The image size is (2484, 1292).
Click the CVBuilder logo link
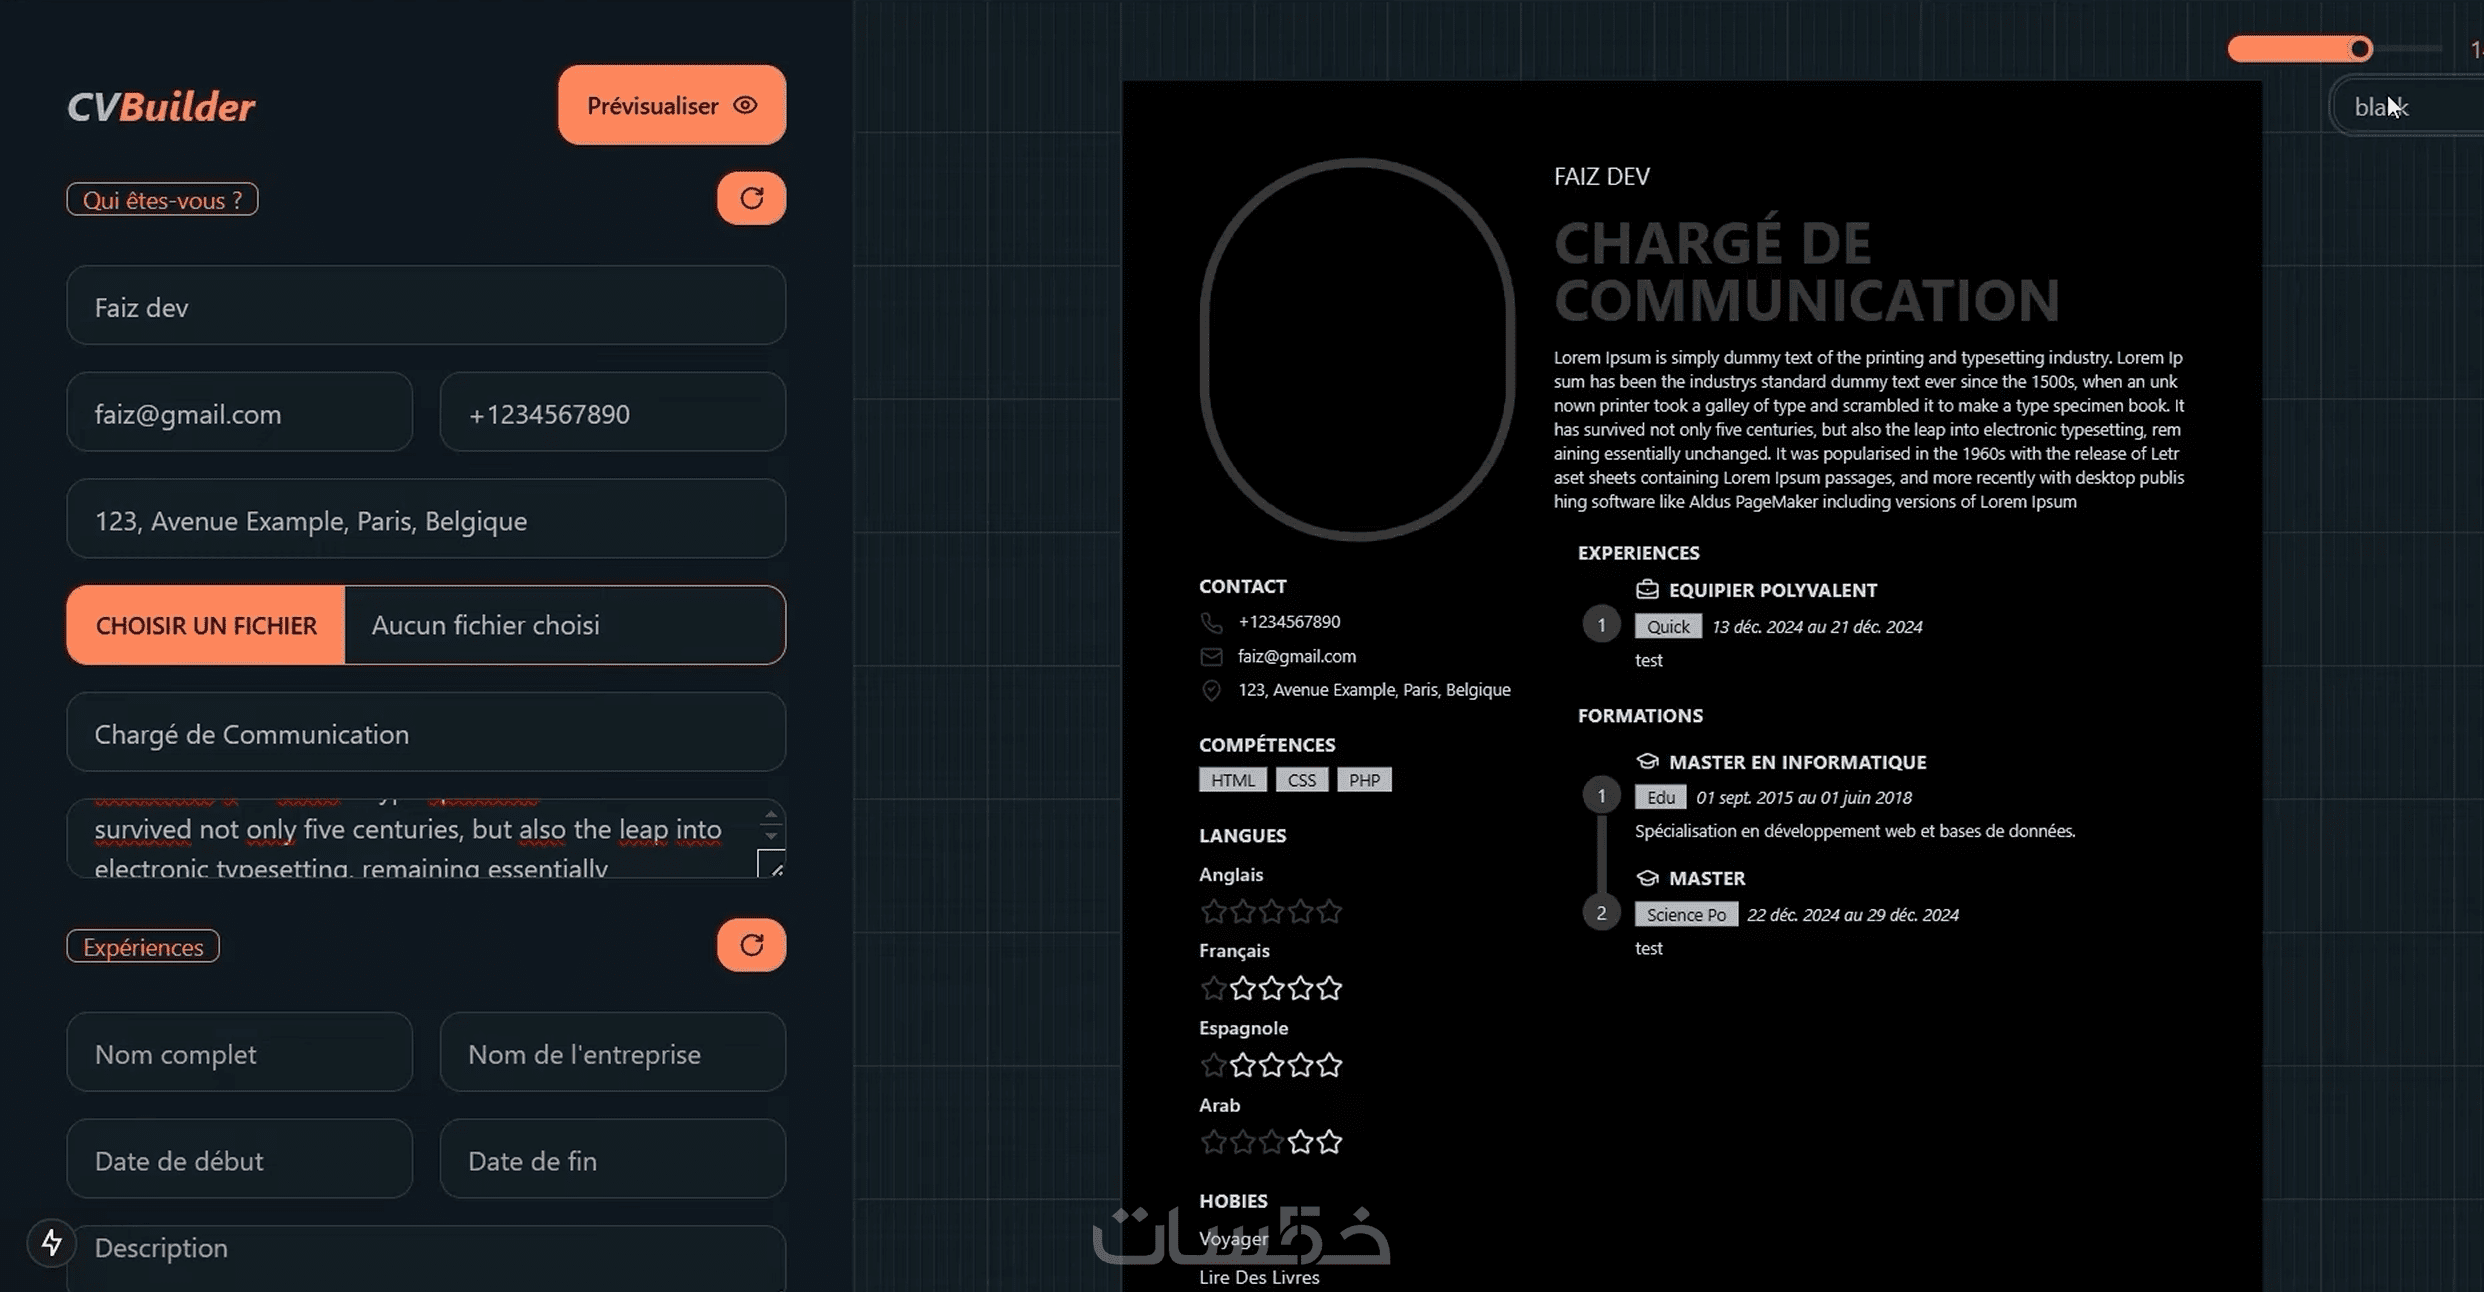pos(161,107)
